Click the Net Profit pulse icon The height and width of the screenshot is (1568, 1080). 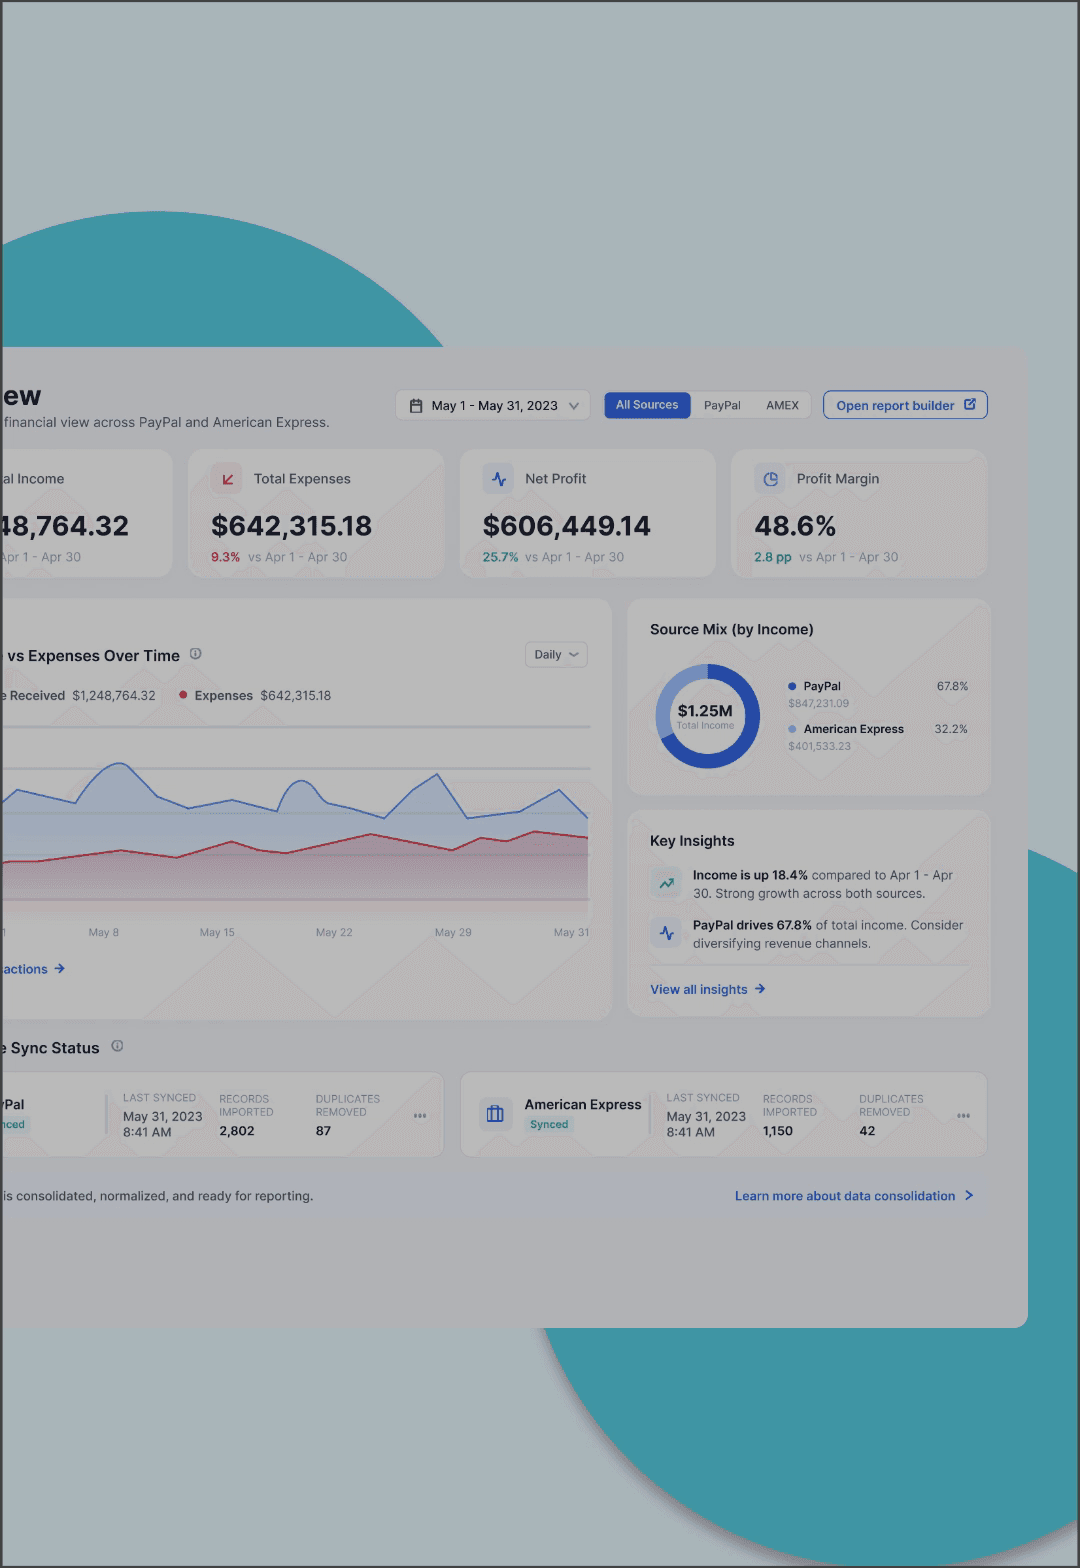click(x=499, y=479)
